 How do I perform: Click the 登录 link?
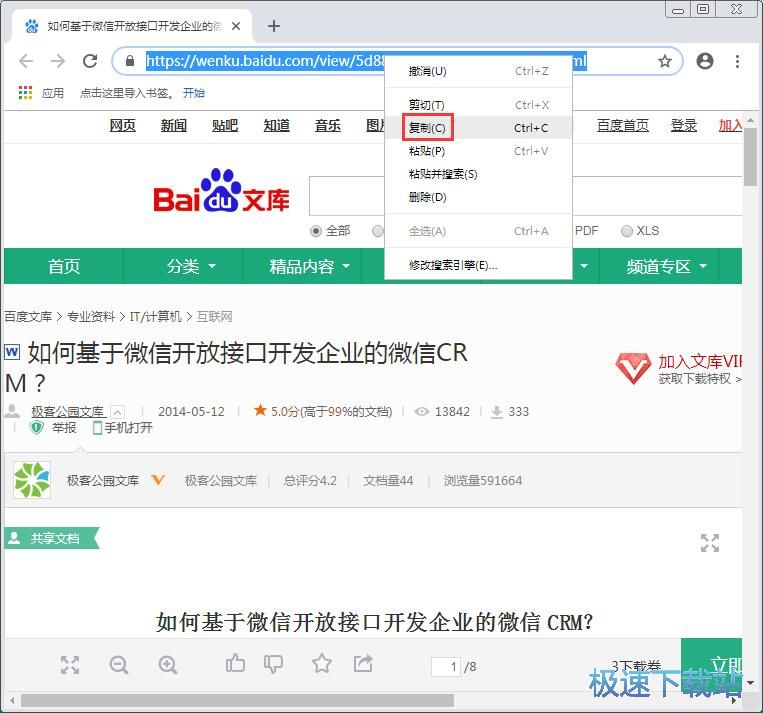(684, 126)
